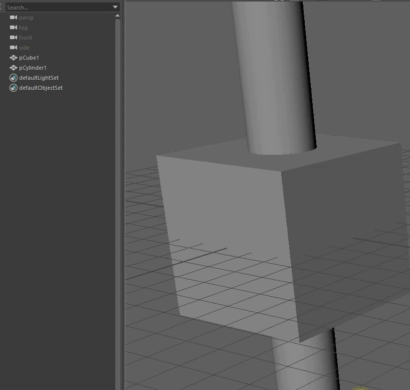
Task: Click the top camera icon
Action: (x=13, y=27)
